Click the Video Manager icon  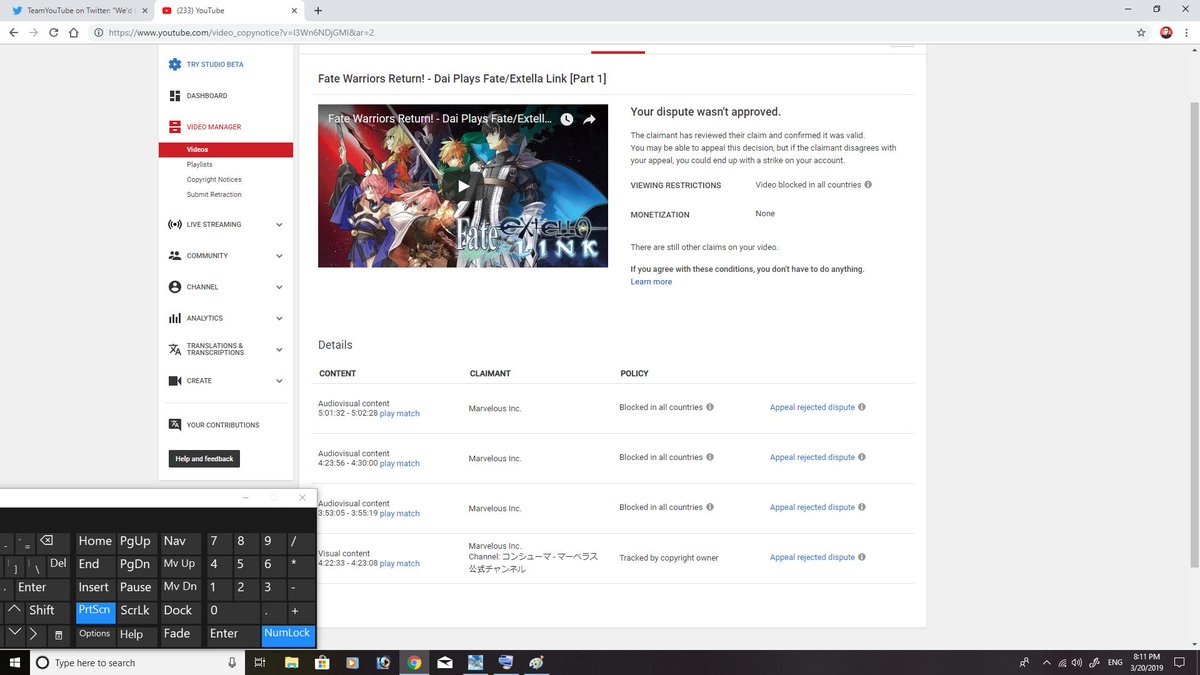pyautogui.click(x=175, y=127)
